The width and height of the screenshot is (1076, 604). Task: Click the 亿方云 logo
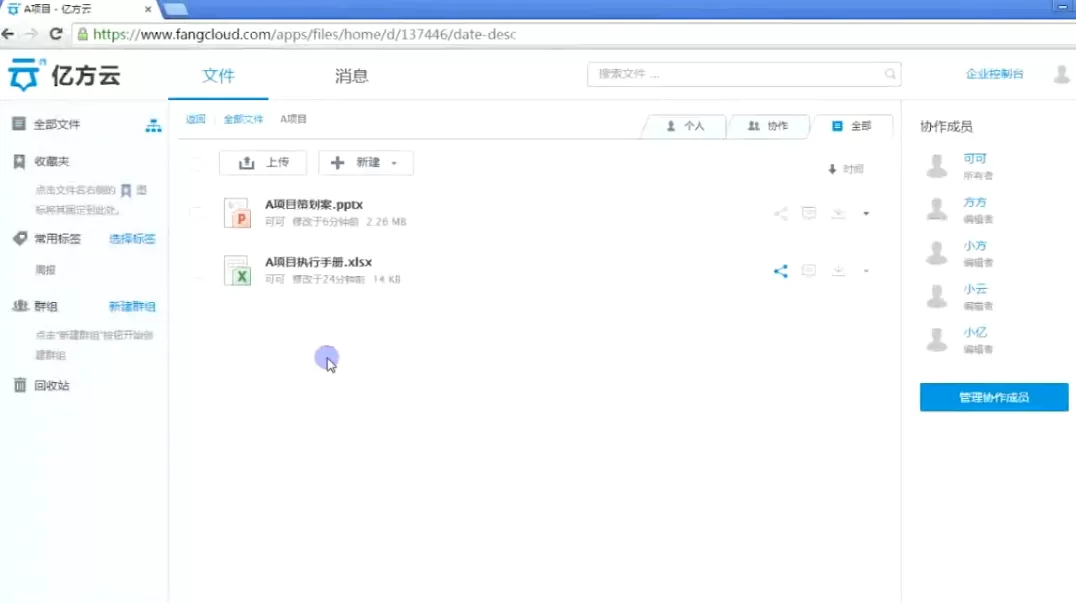65,75
